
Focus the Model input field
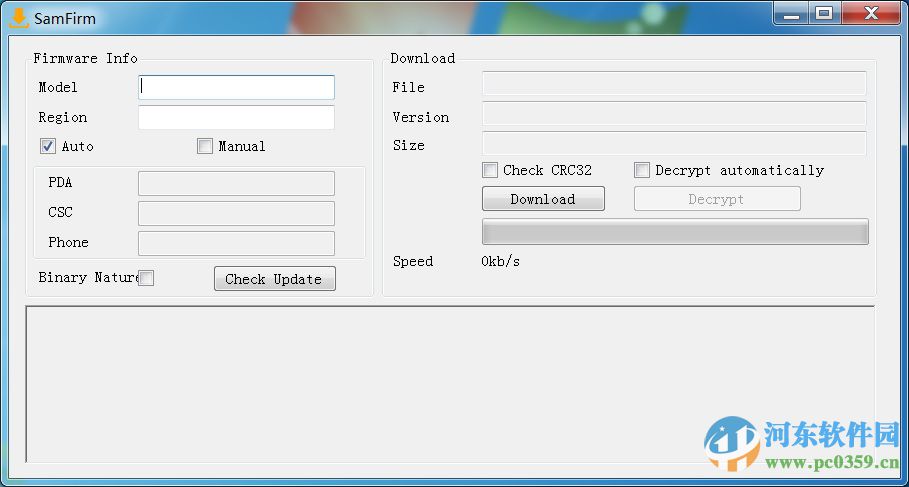coord(237,87)
